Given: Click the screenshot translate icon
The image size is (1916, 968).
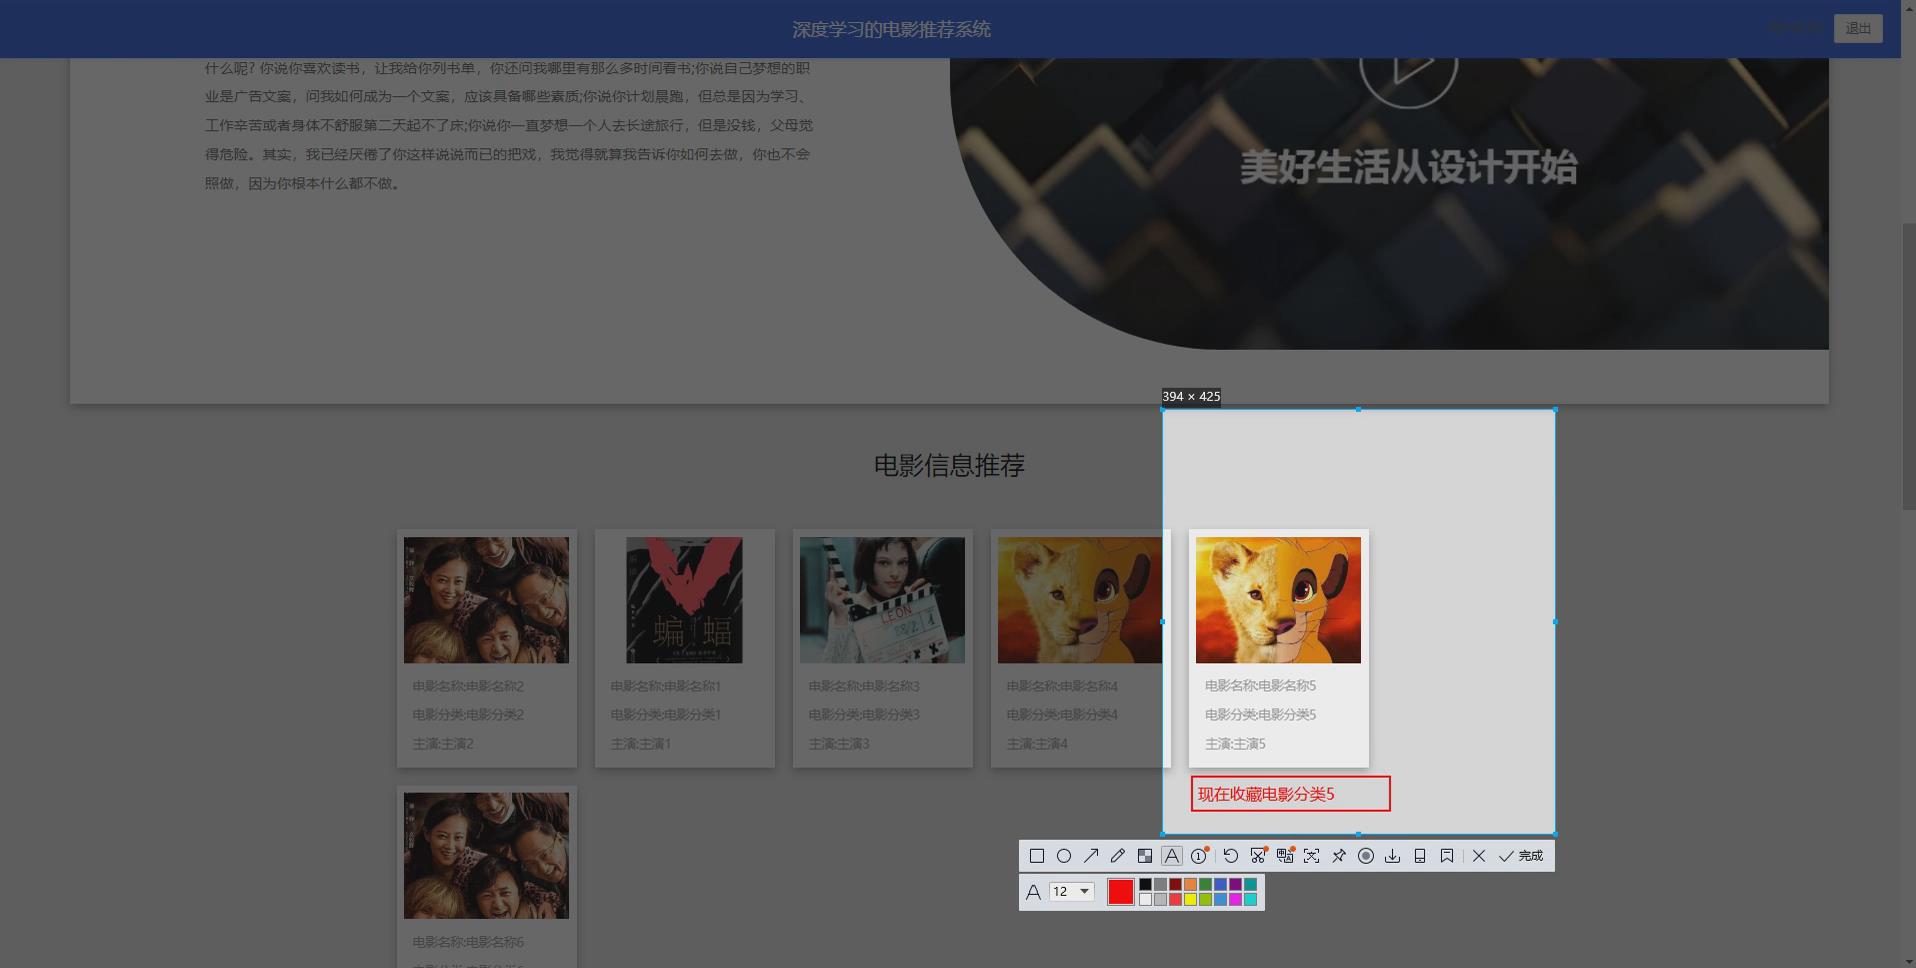Looking at the screenshot, I should 1285,856.
